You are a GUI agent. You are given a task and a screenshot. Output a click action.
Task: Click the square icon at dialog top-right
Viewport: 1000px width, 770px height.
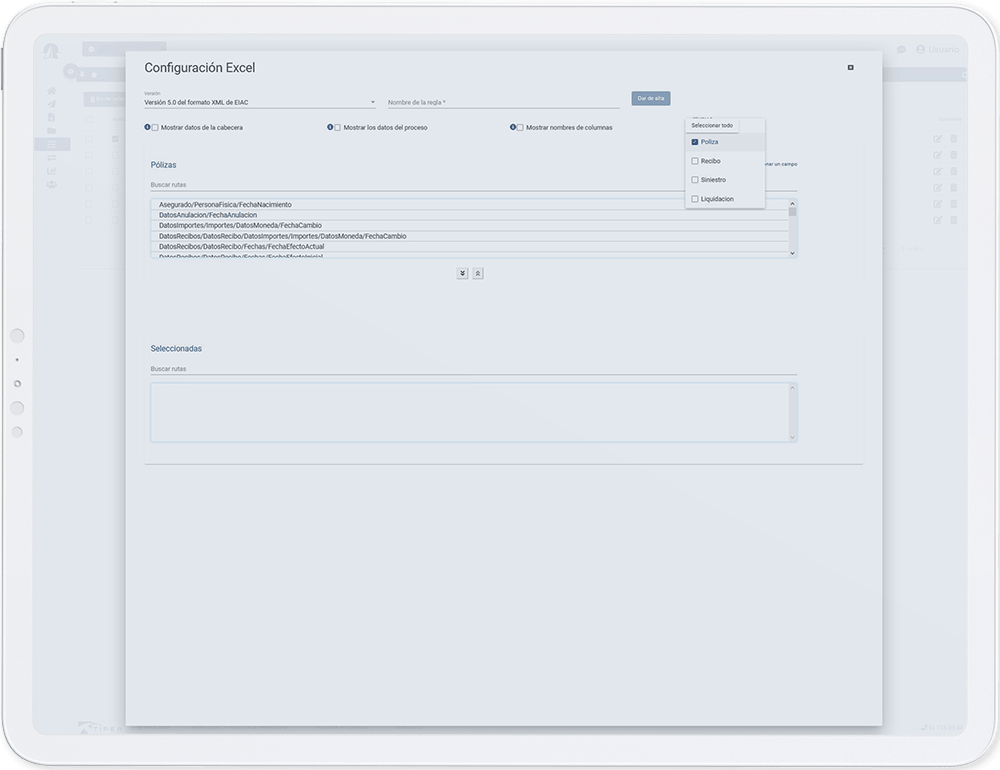coord(850,68)
